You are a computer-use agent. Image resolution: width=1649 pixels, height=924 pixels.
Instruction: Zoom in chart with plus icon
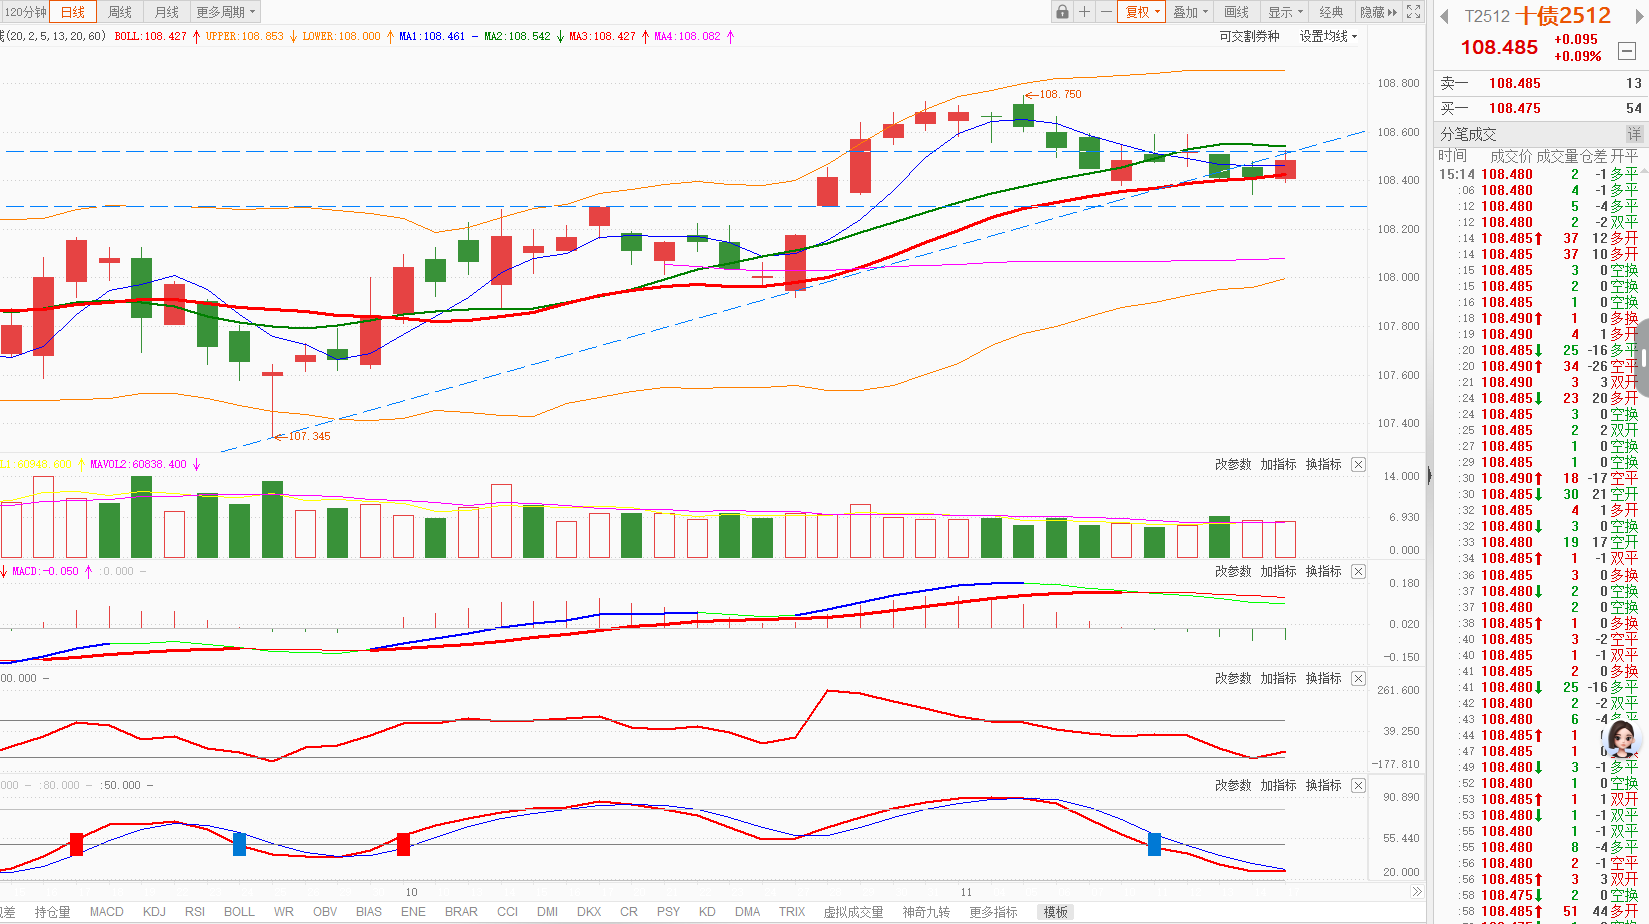coord(1084,12)
